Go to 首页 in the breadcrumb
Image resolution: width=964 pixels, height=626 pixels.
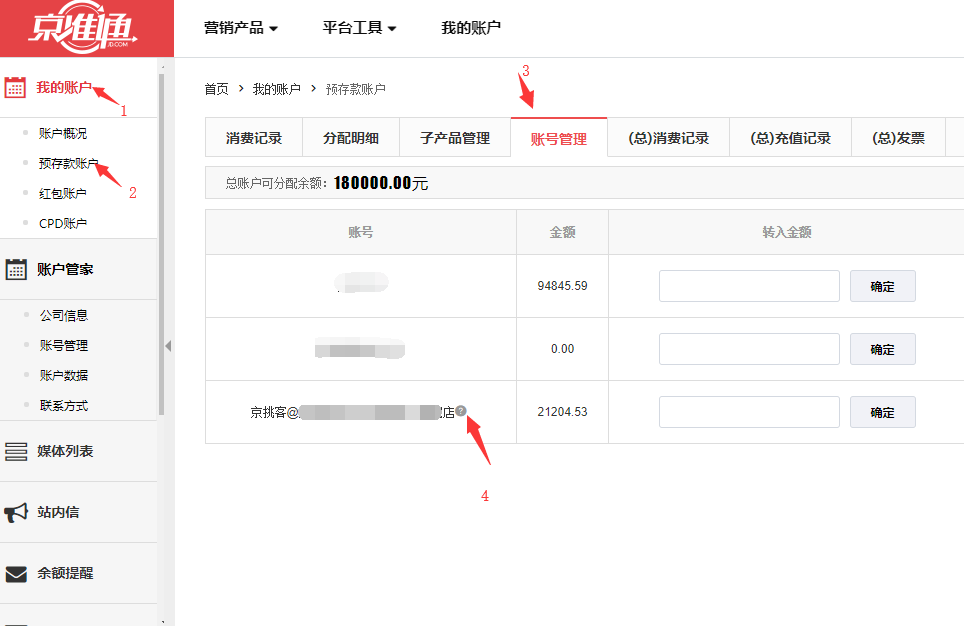(x=216, y=89)
